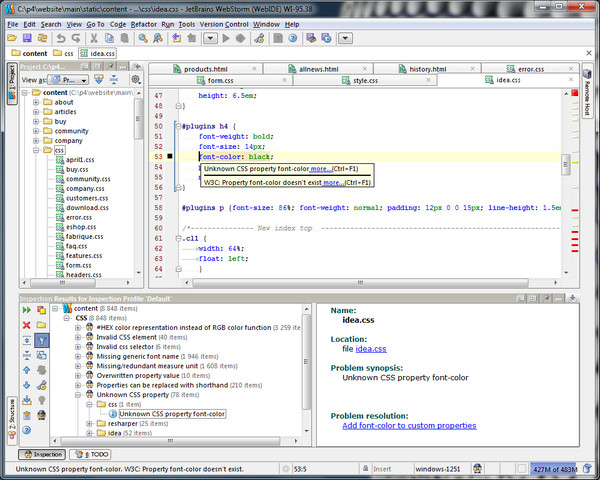The image size is (600, 480).
Task: Click the idea.css location link
Action: click(371, 348)
